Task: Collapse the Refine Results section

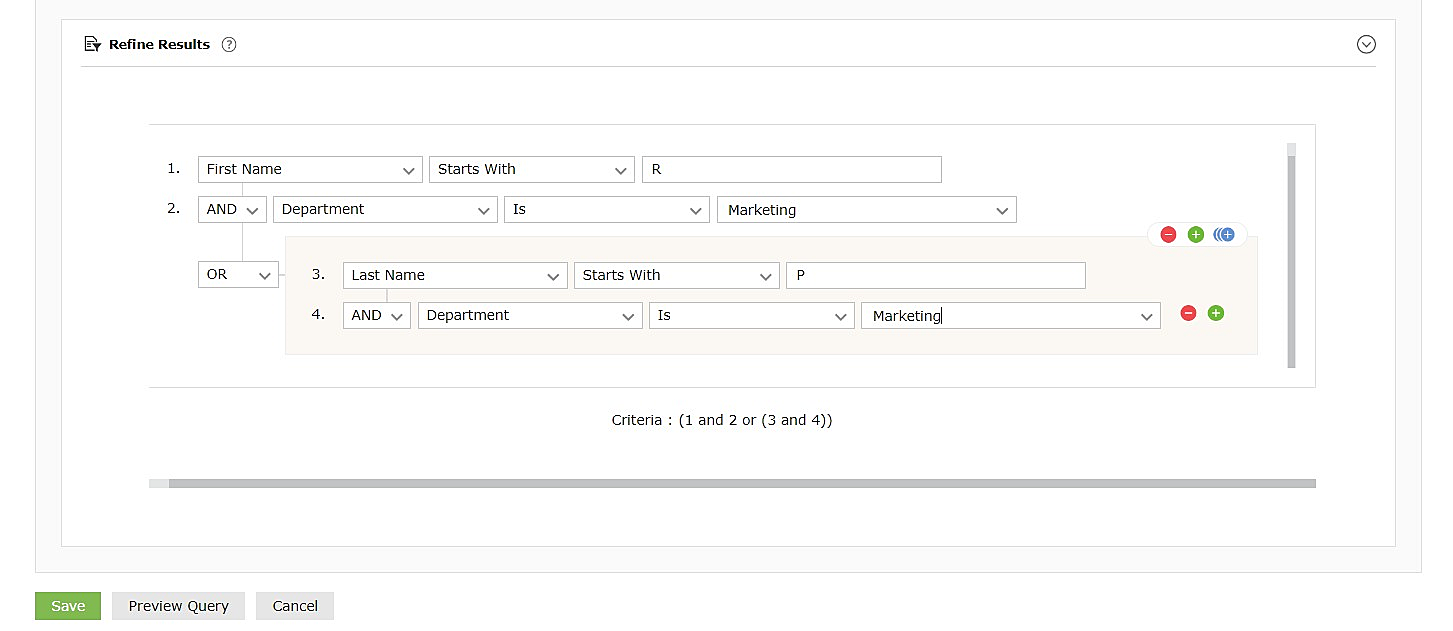Action: [1366, 44]
